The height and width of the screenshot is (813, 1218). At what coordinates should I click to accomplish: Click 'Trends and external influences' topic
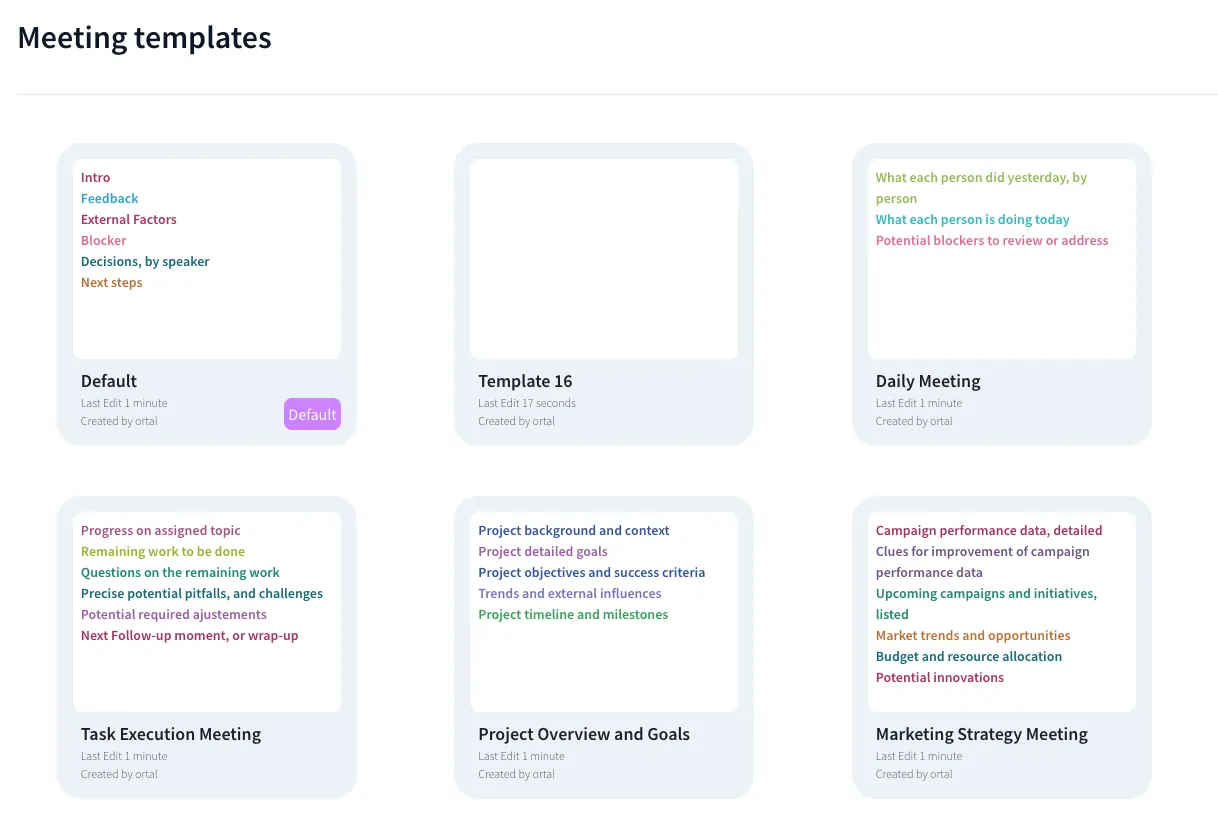click(569, 594)
